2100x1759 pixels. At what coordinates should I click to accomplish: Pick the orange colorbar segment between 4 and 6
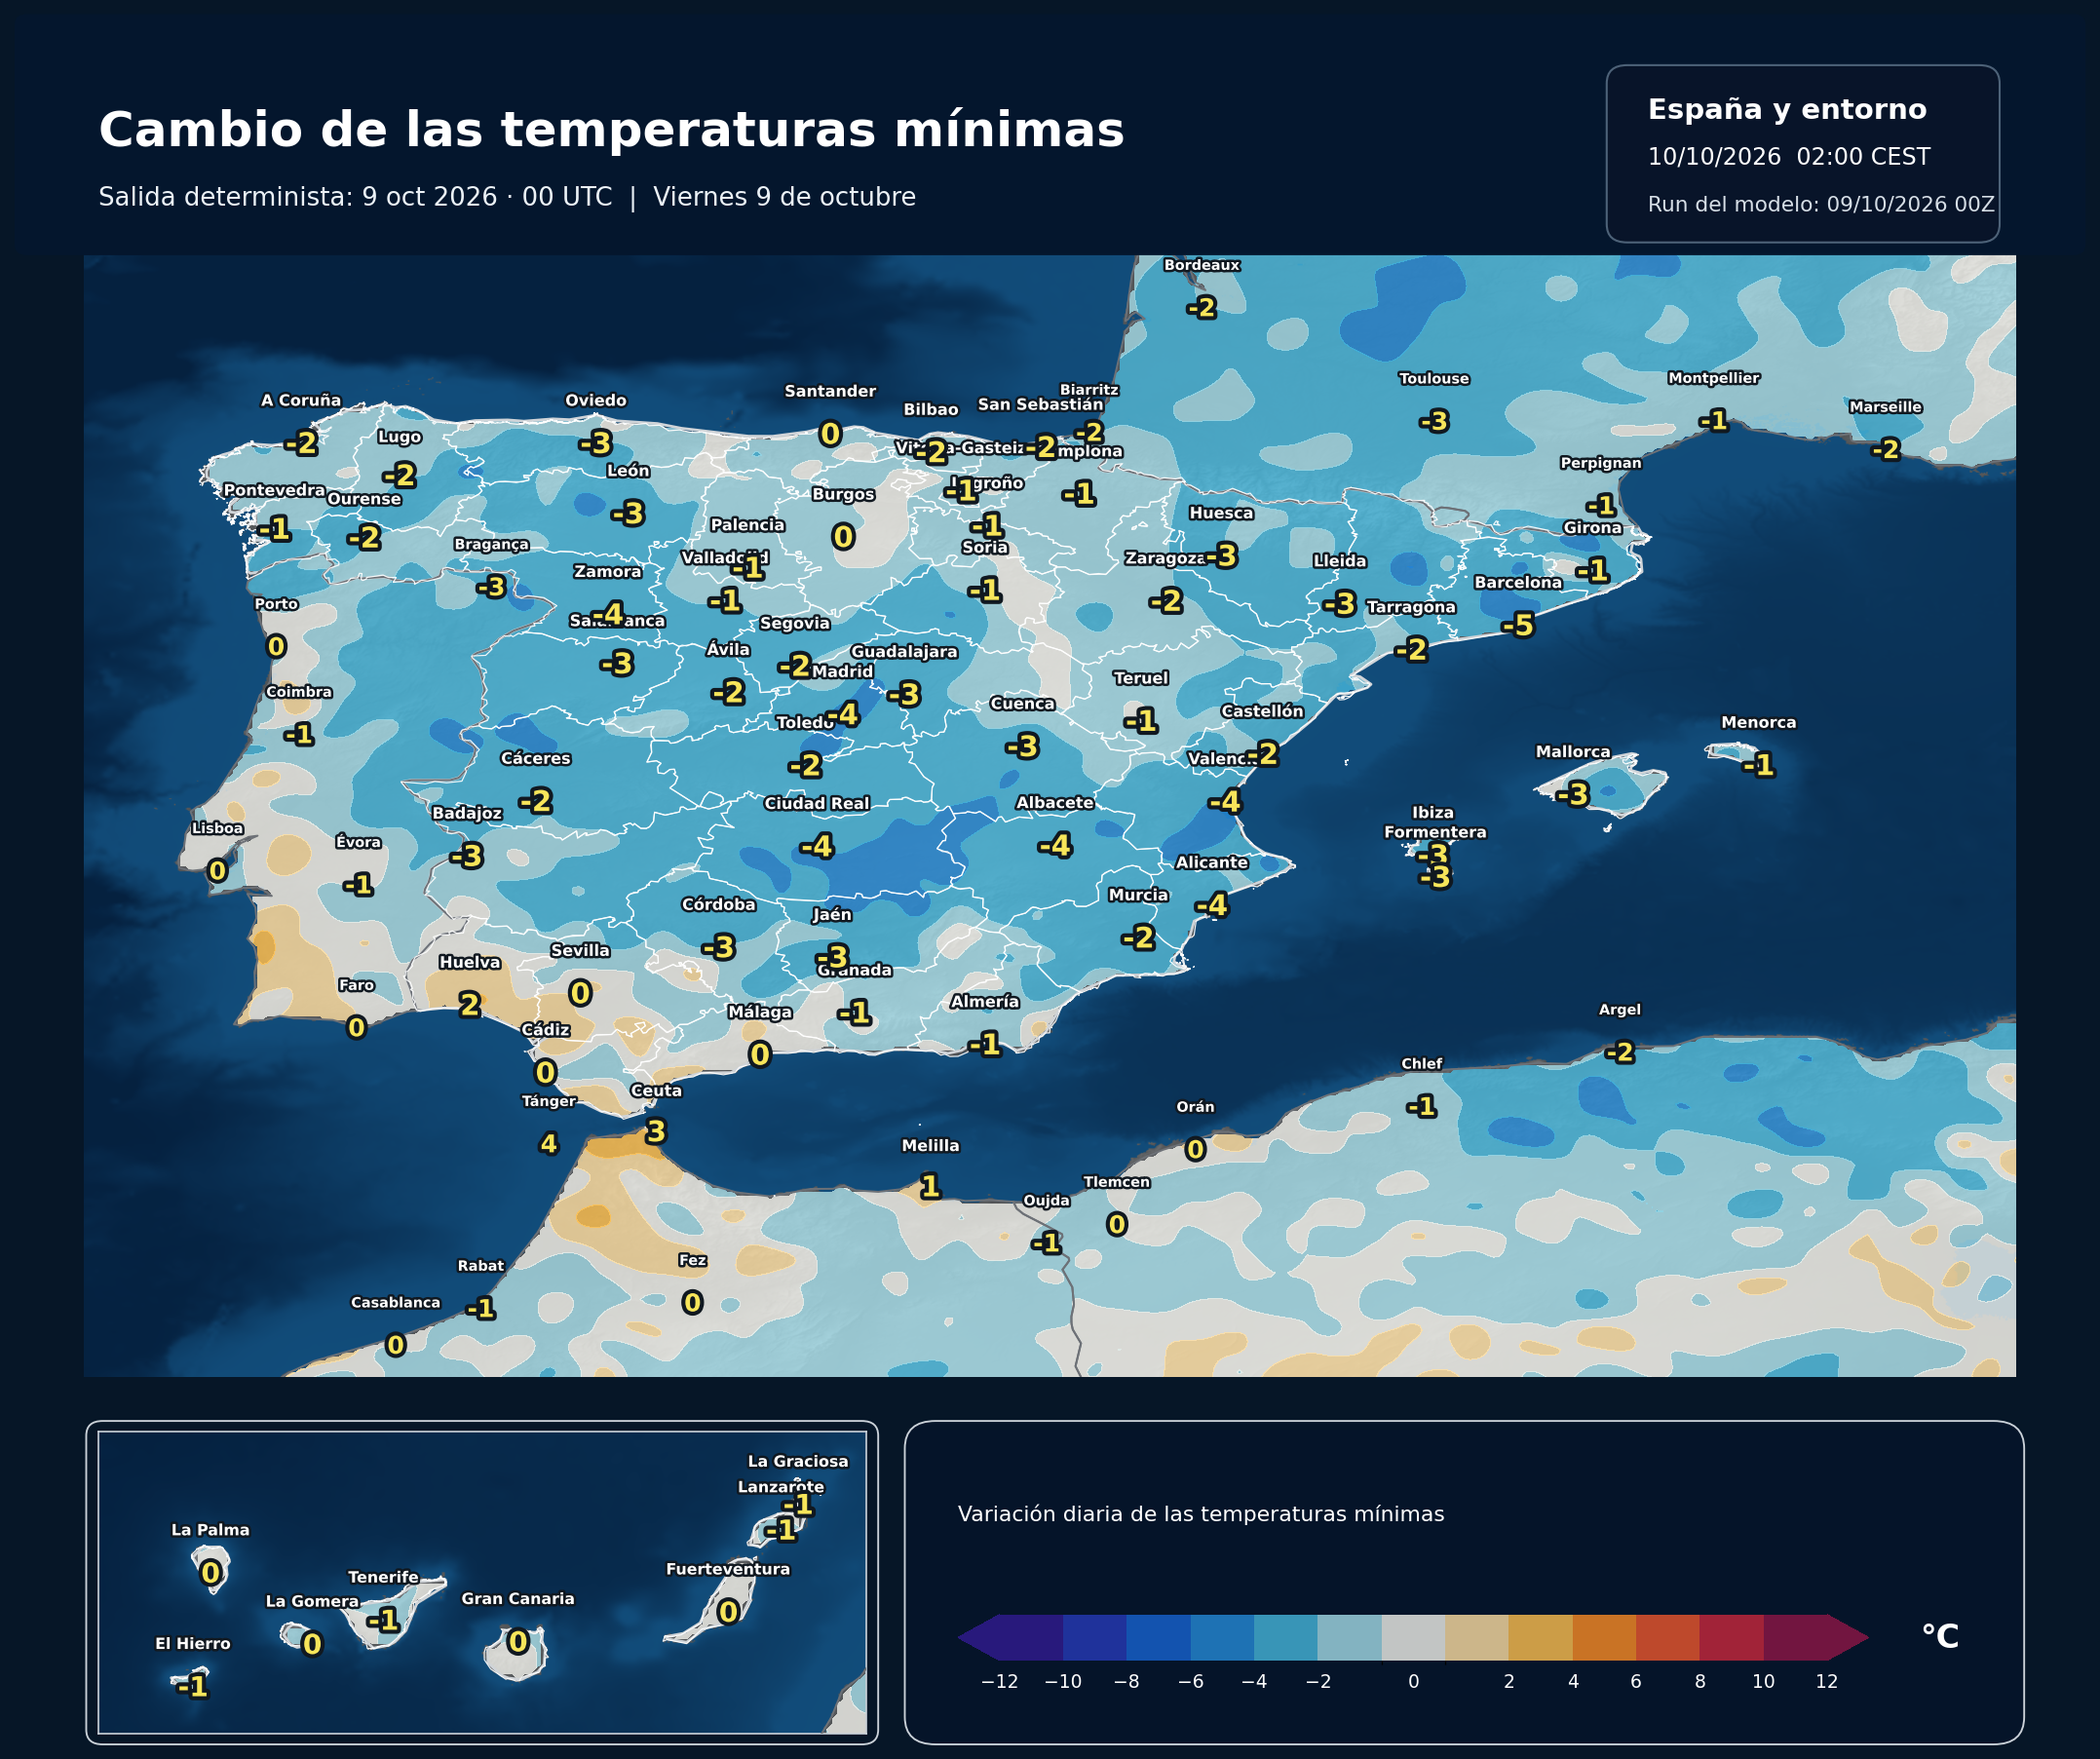pyautogui.click(x=1604, y=1637)
